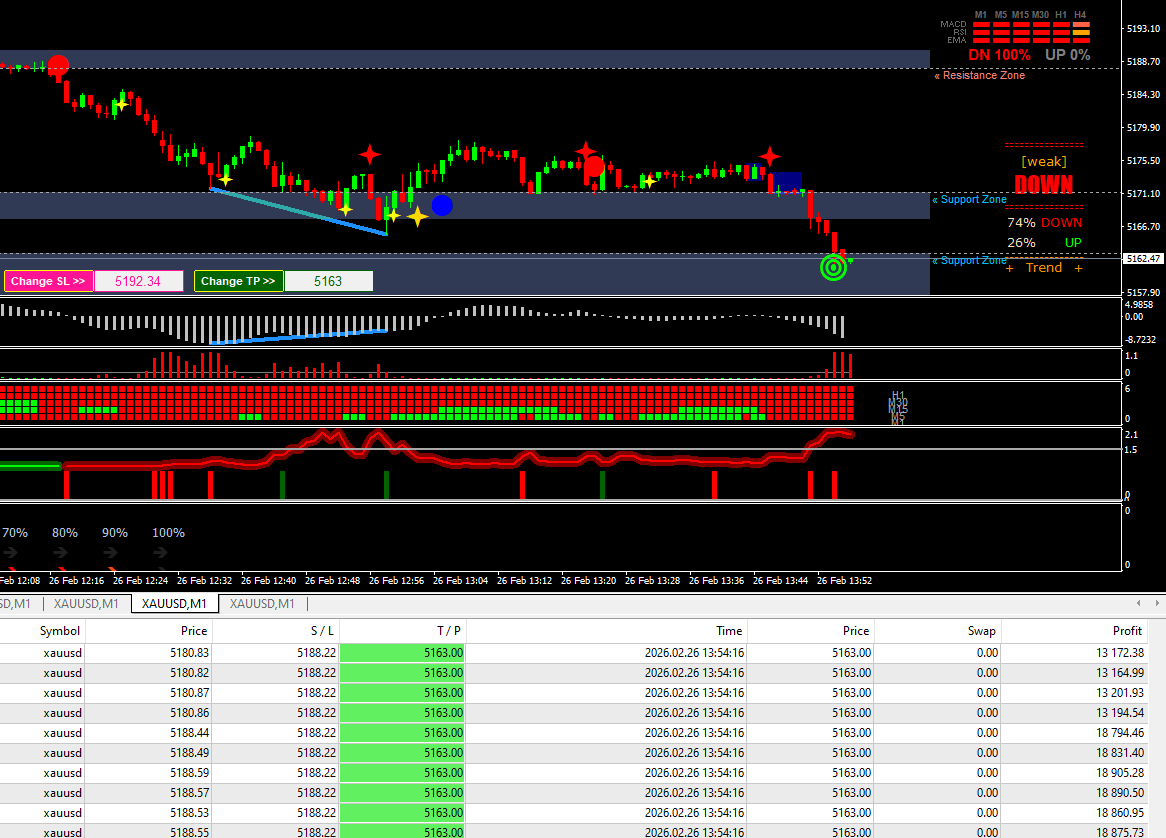1166x838 pixels.
Task: Click the stop loss field showing 5192.34
Action: coord(138,281)
